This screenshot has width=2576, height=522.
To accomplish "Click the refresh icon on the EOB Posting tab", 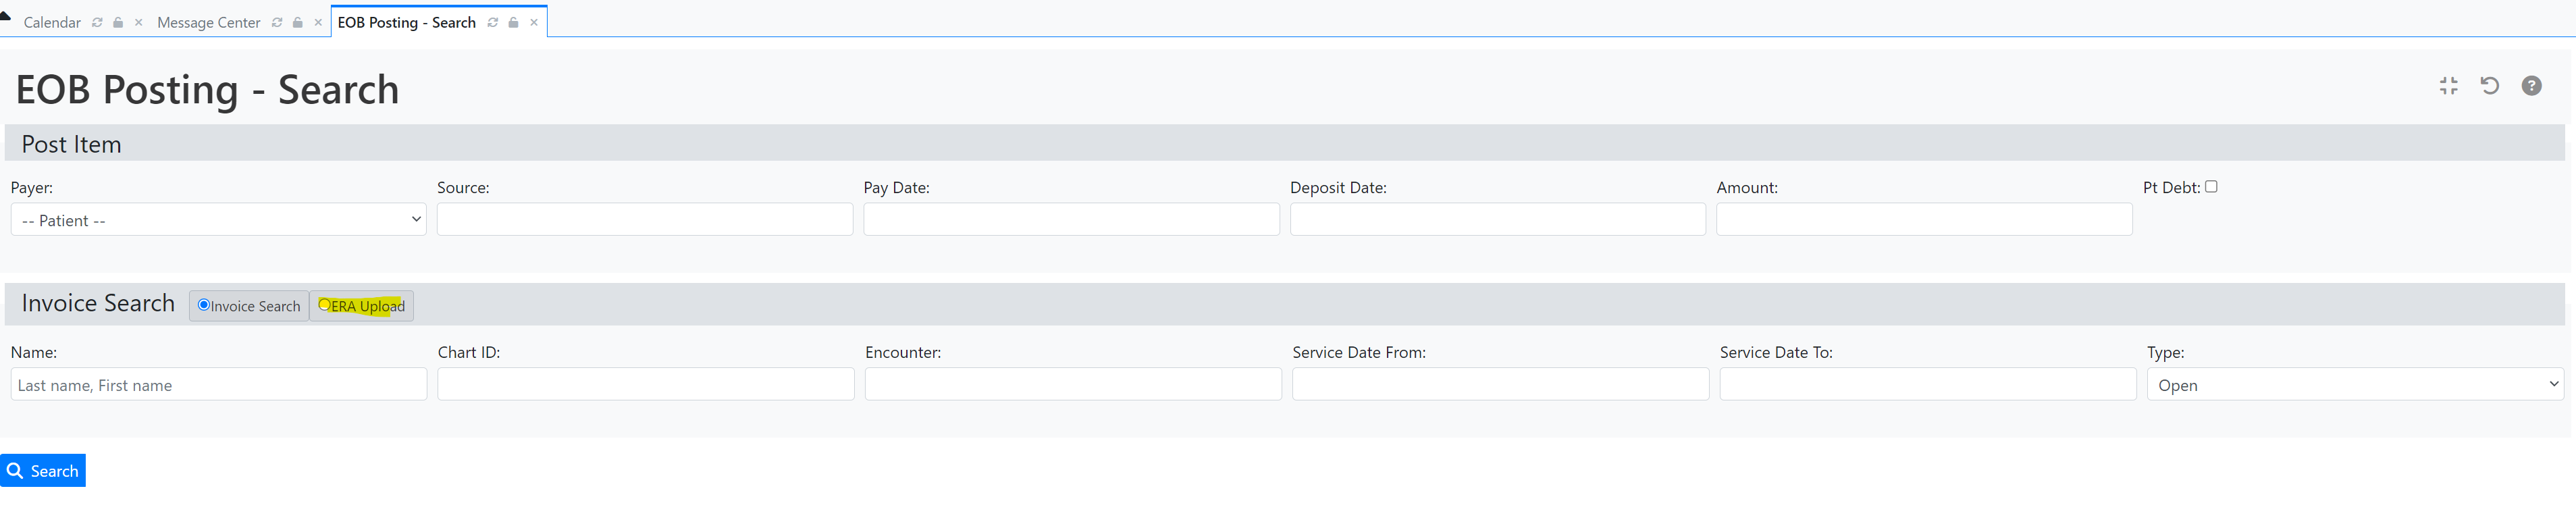I will [492, 22].
